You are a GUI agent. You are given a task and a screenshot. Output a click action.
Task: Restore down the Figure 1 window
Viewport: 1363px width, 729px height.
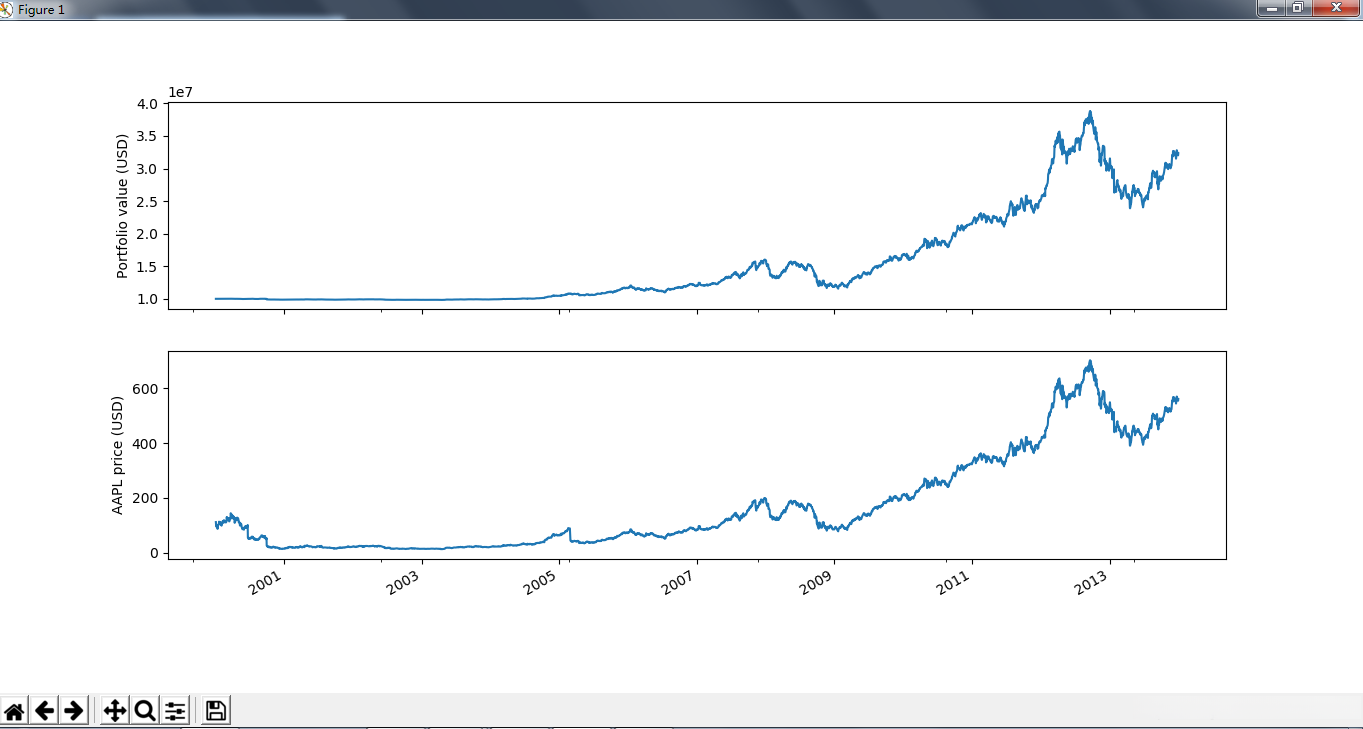click(1298, 8)
